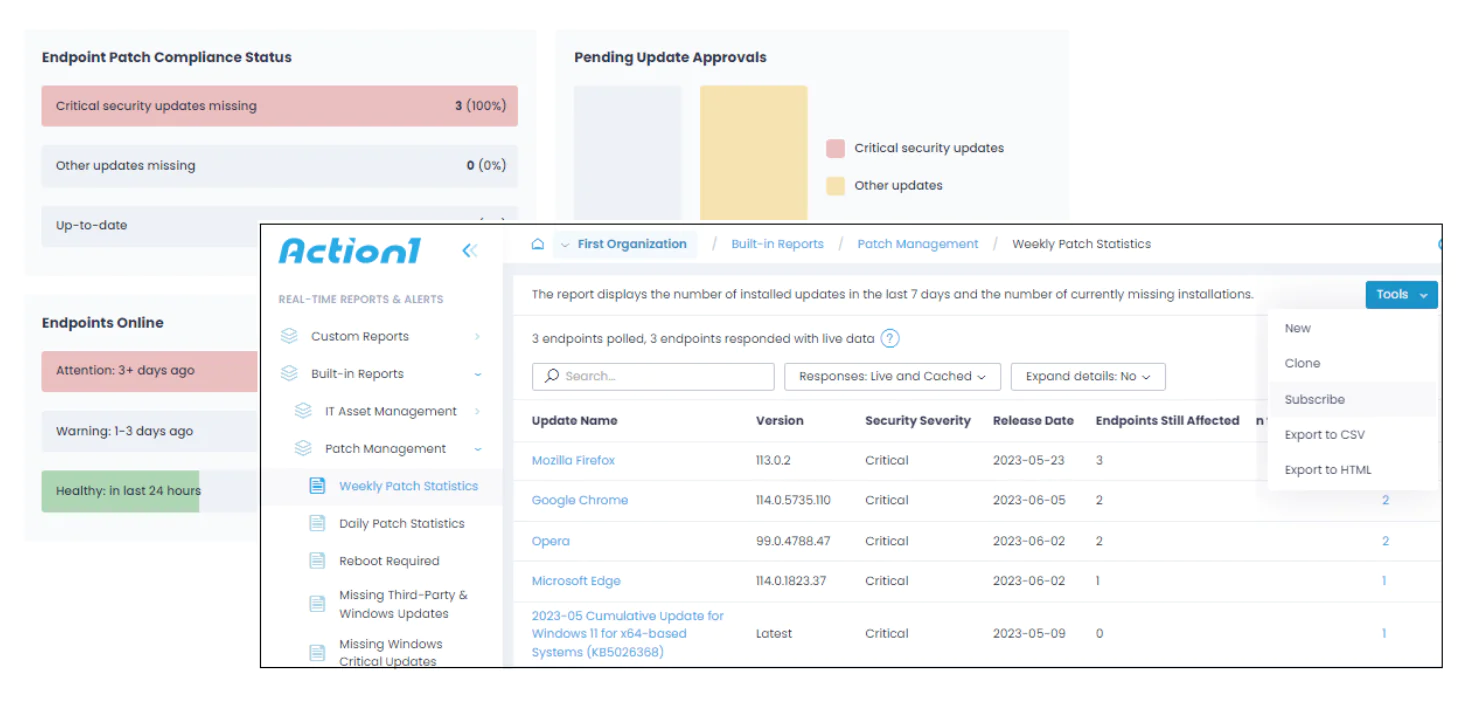Click the Daily Patch Statistics document icon

[x=317, y=523]
